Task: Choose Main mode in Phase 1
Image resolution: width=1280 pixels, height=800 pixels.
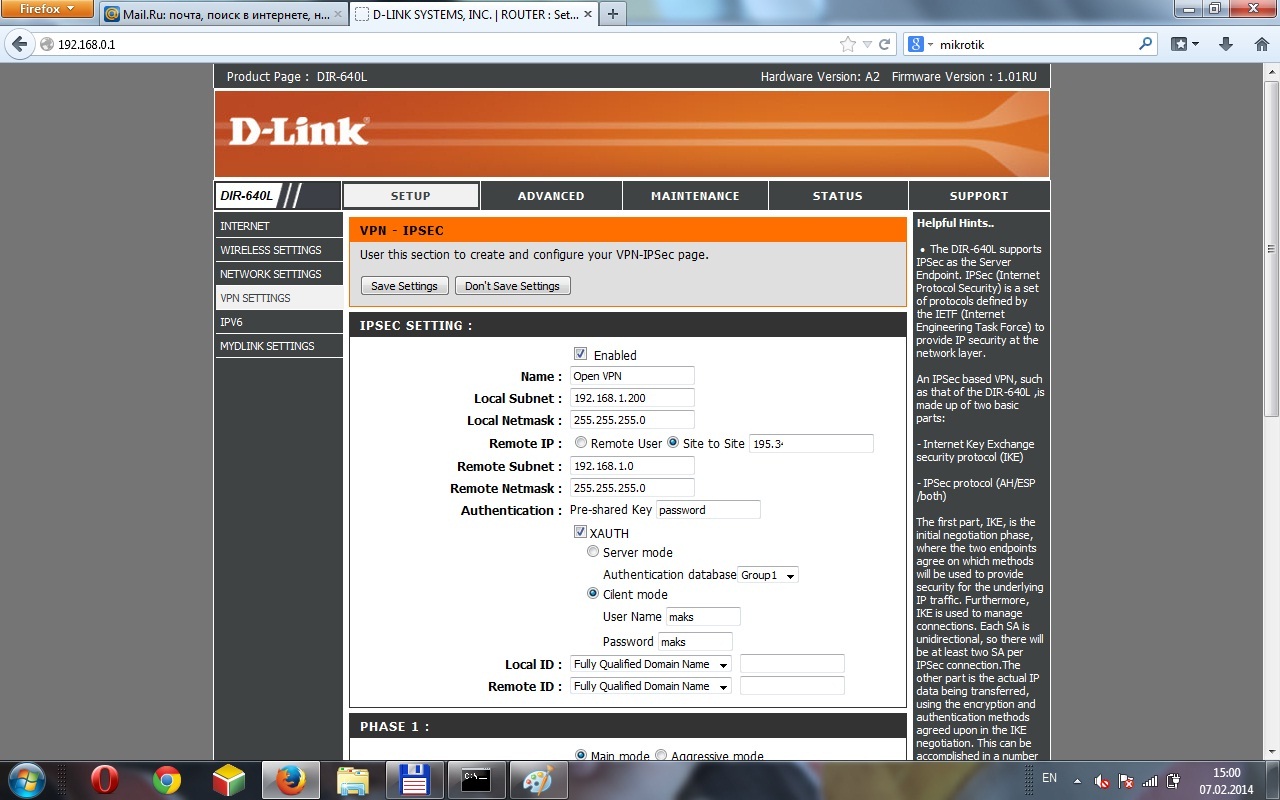Action: point(581,756)
